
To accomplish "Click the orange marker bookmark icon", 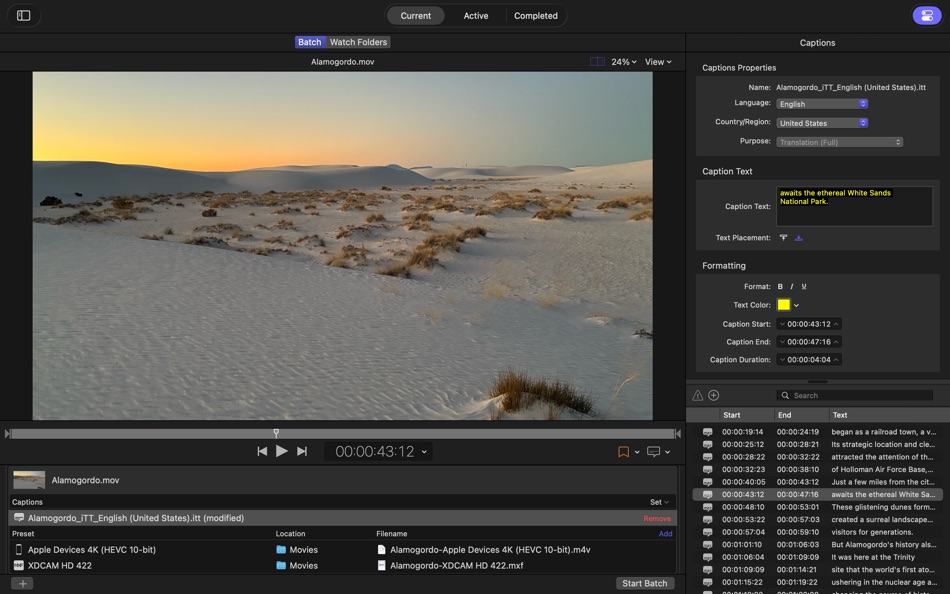I will click(x=623, y=452).
